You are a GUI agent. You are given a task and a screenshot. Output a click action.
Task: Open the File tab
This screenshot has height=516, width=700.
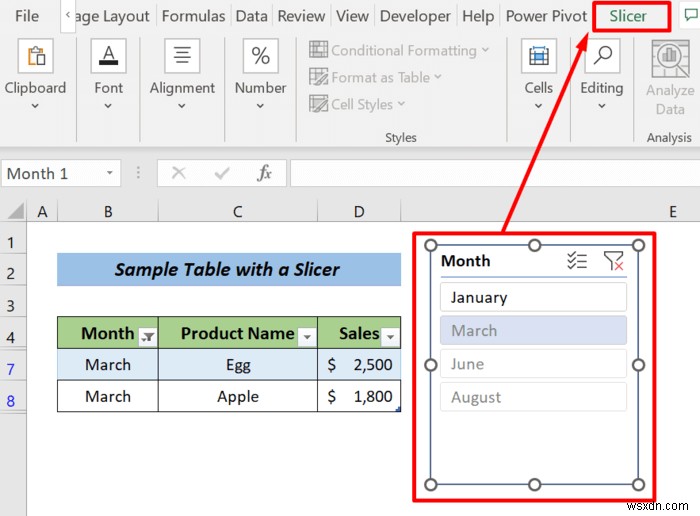tap(27, 16)
